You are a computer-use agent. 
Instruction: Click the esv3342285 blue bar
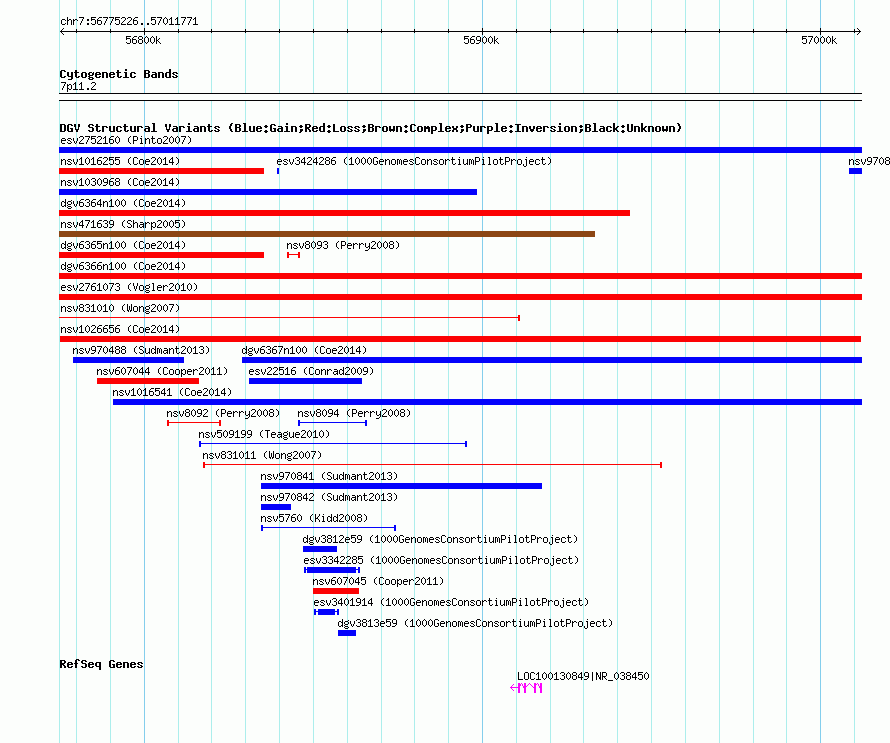[332, 570]
